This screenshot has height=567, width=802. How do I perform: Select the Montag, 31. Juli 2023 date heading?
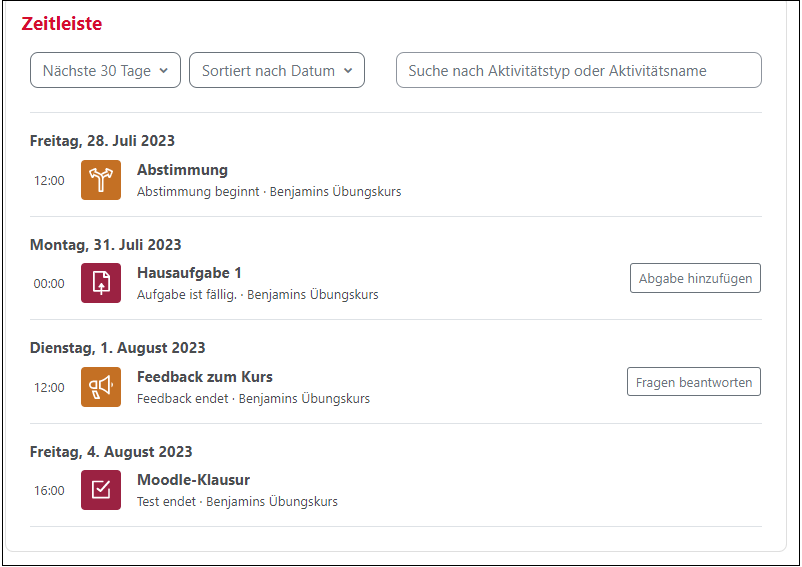point(106,245)
